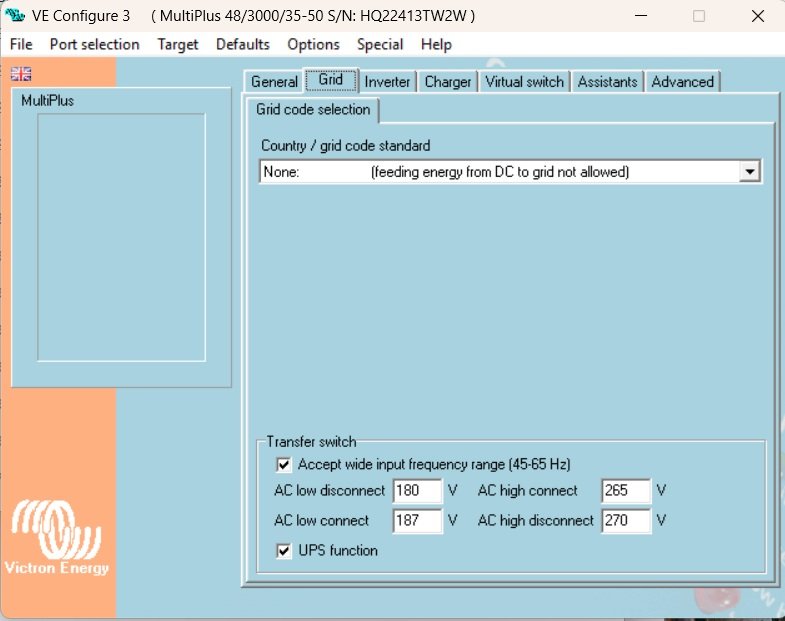The image size is (785, 621).
Task: Open the Special menu
Action: pyautogui.click(x=380, y=45)
